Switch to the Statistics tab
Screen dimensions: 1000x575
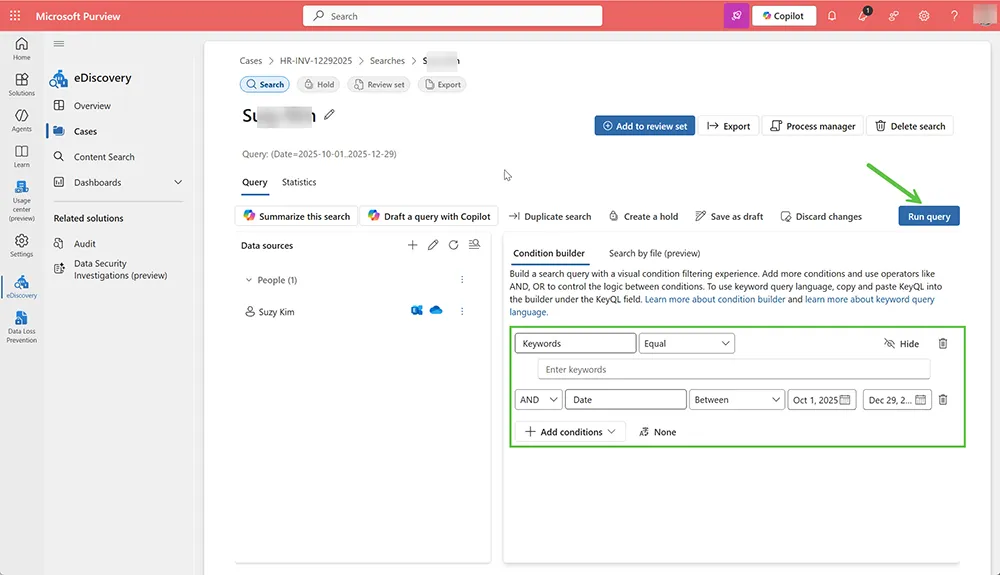[299, 182]
